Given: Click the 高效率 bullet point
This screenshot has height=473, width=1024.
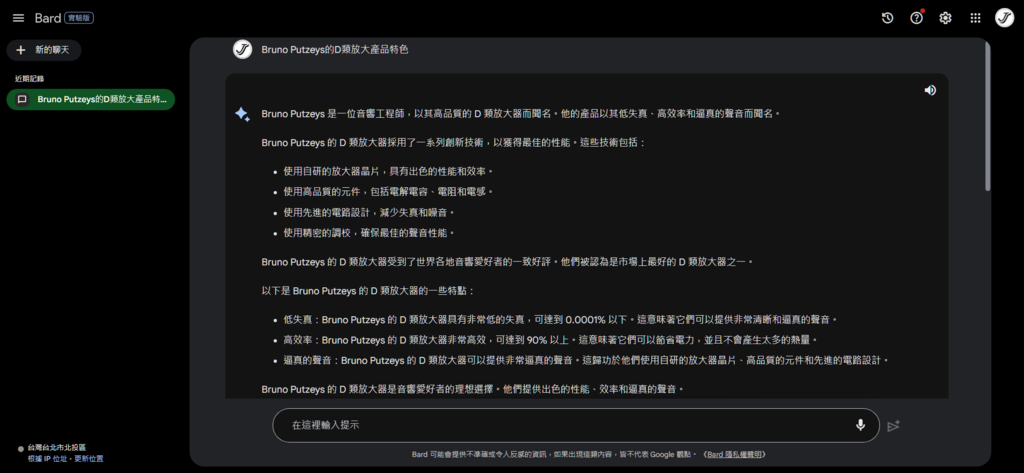Looking at the screenshot, I should (x=551, y=340).
